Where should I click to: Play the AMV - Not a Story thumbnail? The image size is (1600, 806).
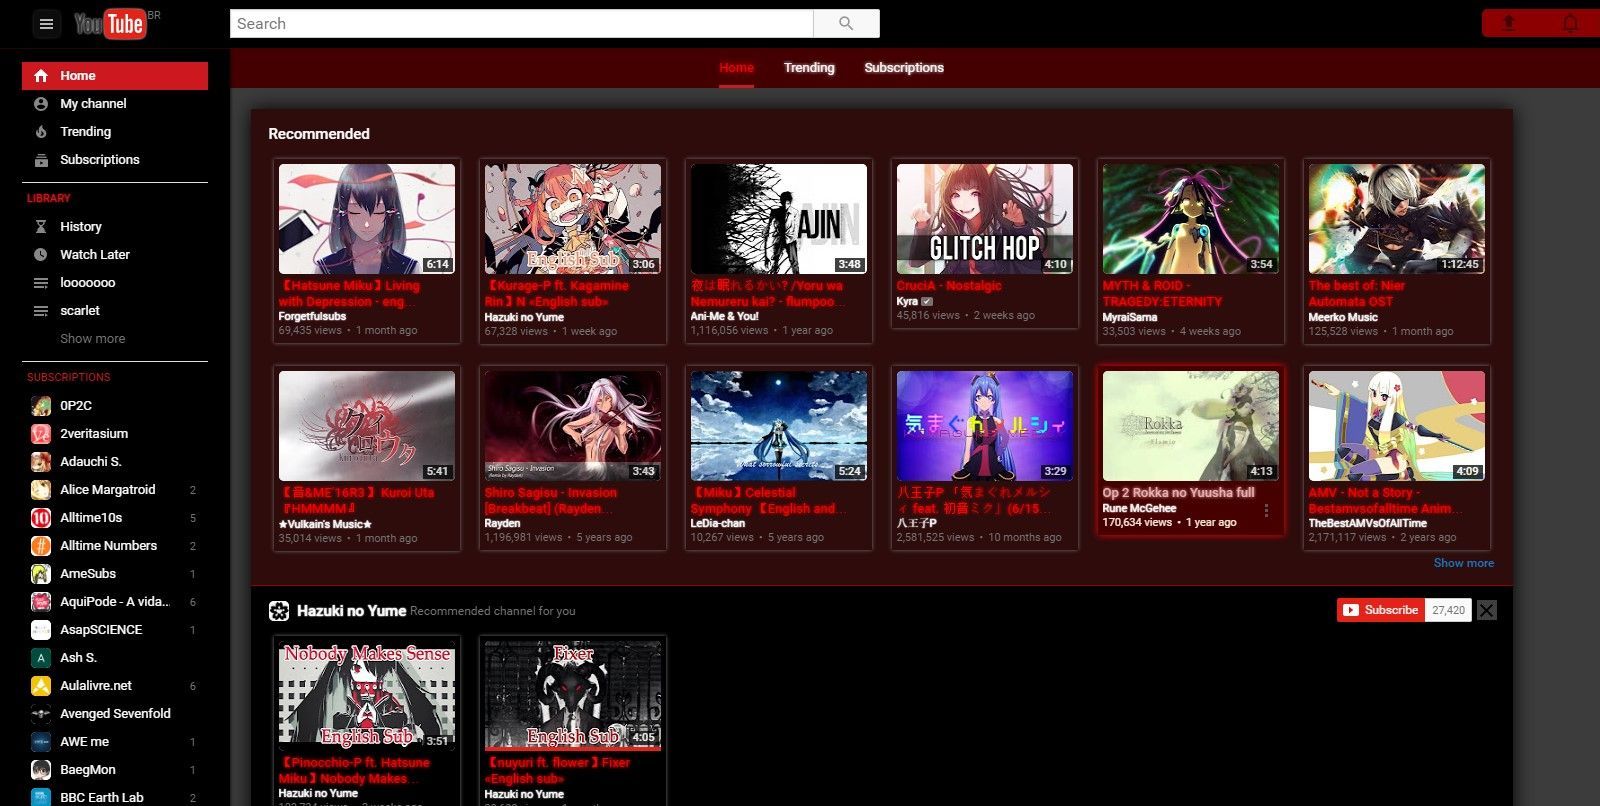point(1397,426)
